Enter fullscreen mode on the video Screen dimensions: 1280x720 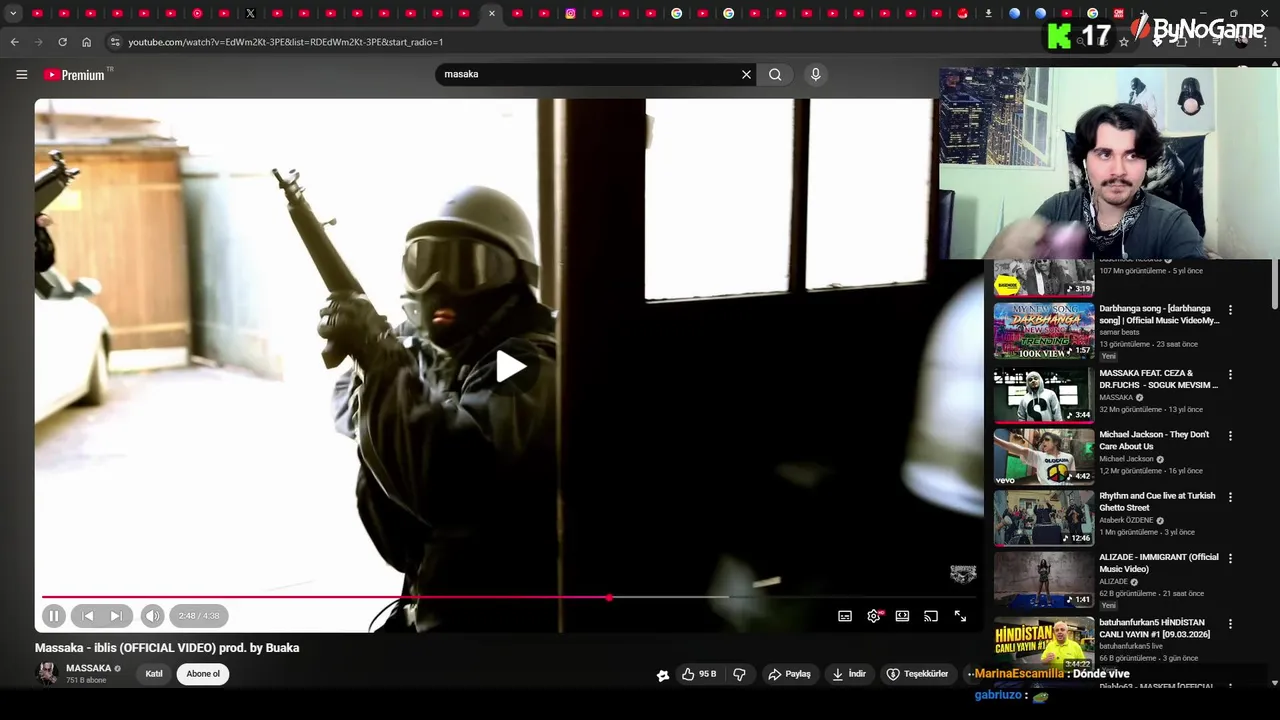960,616
